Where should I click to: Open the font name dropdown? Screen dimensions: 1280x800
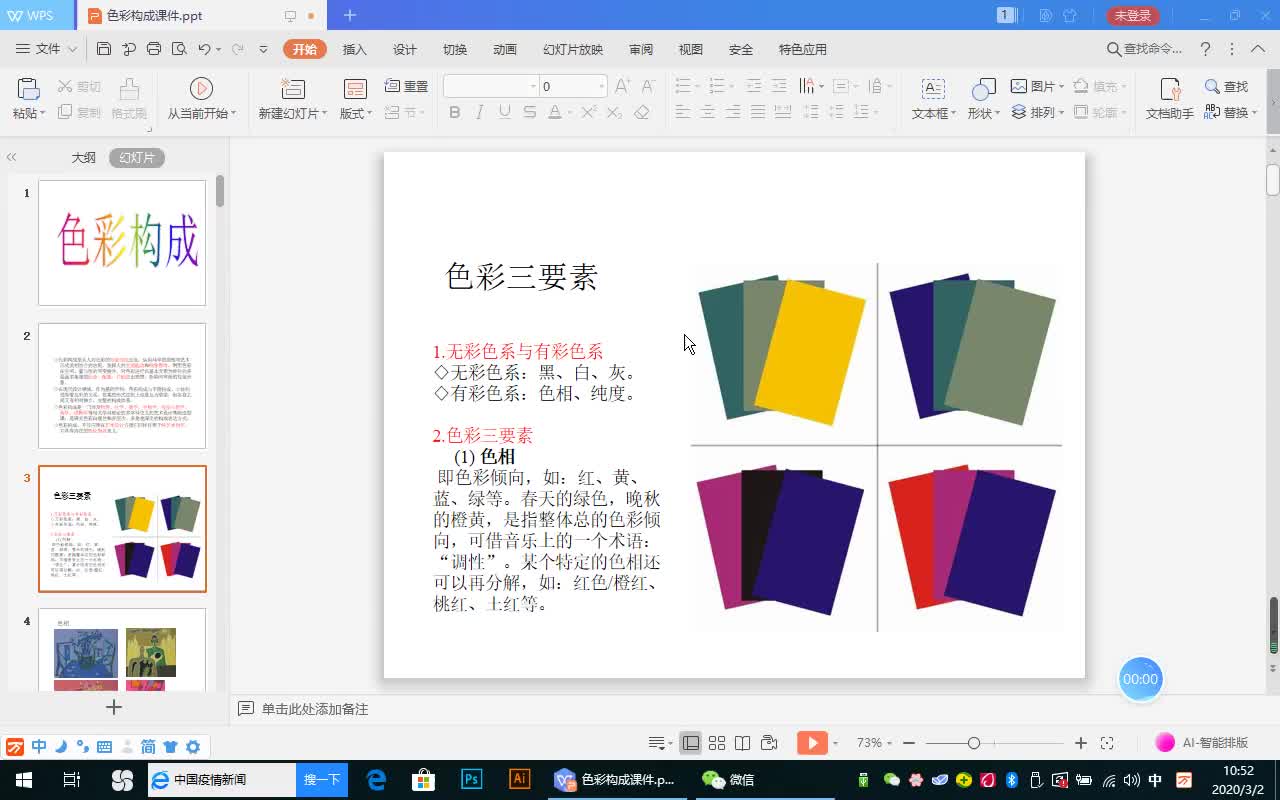pyautogui.click(x=531, y=86)
